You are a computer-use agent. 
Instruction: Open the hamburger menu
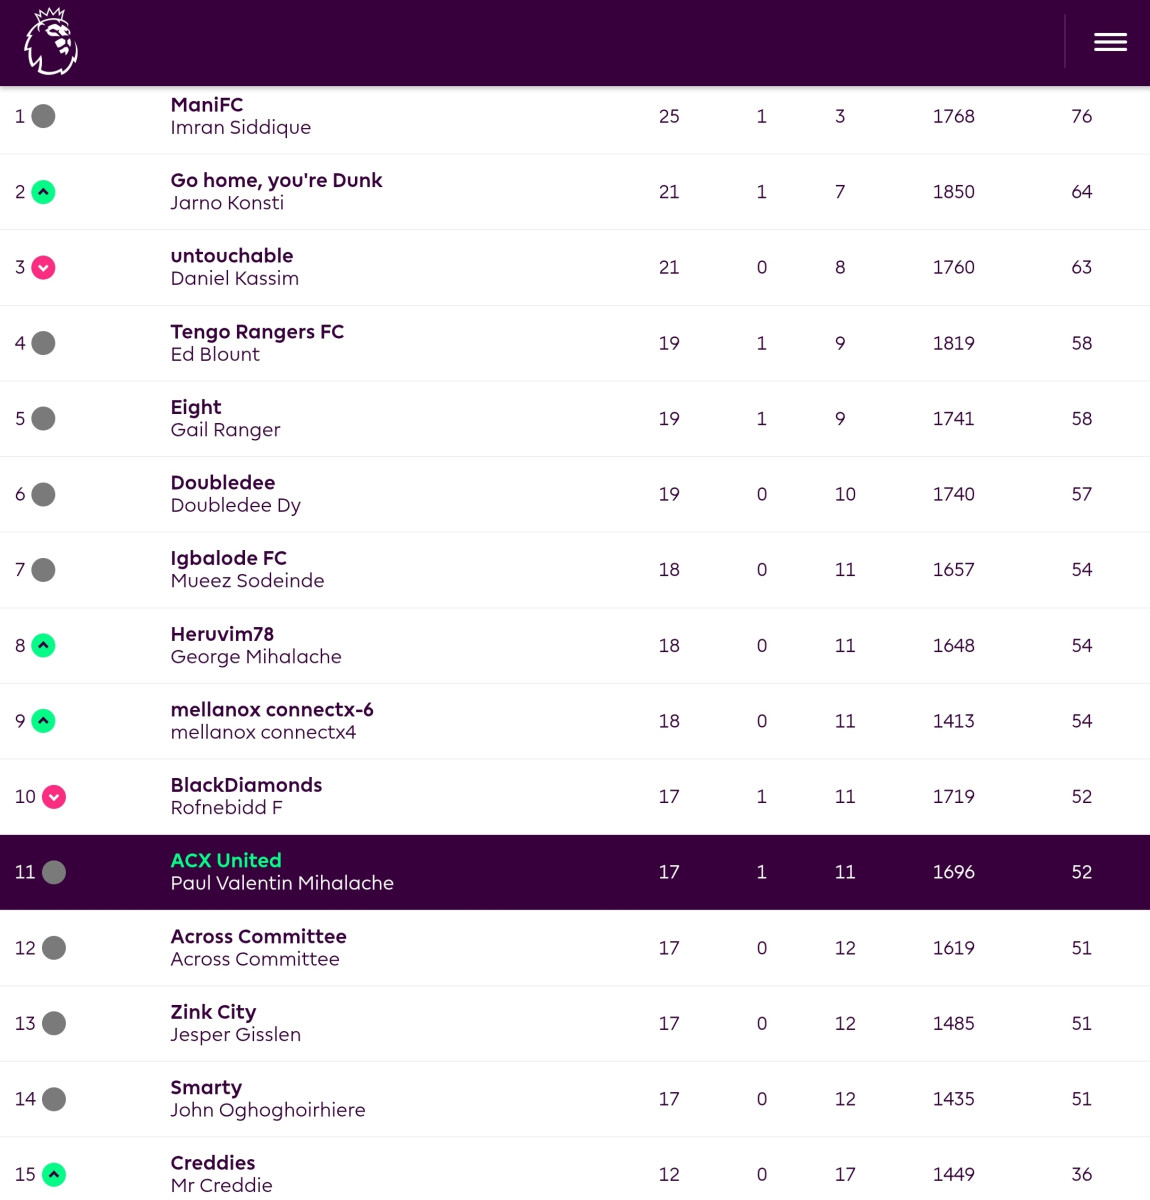pyautogui.click(x=1110, y=42)
